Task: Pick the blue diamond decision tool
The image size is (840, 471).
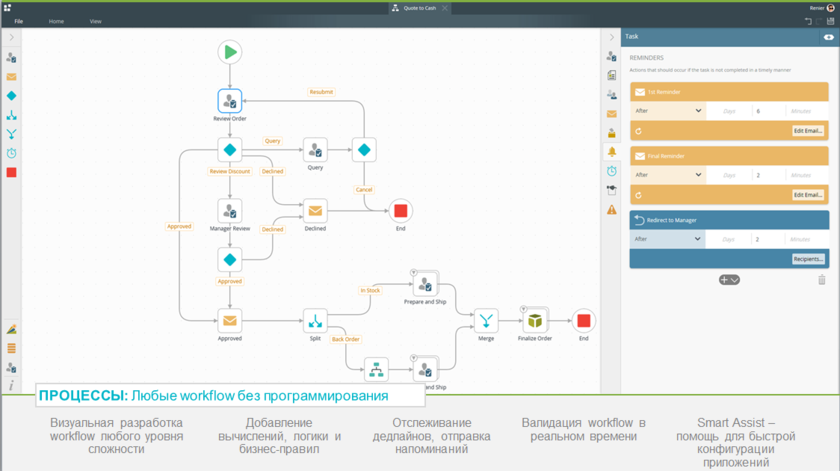Action: click(11, 96)
